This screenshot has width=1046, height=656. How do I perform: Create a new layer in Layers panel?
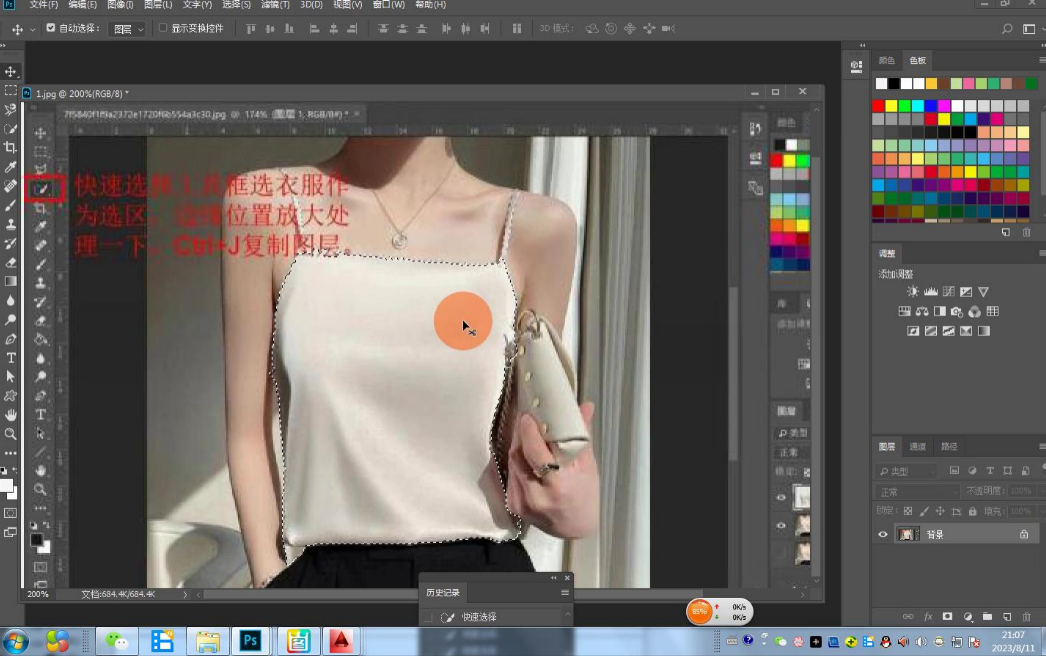(x=1007, y=617)
